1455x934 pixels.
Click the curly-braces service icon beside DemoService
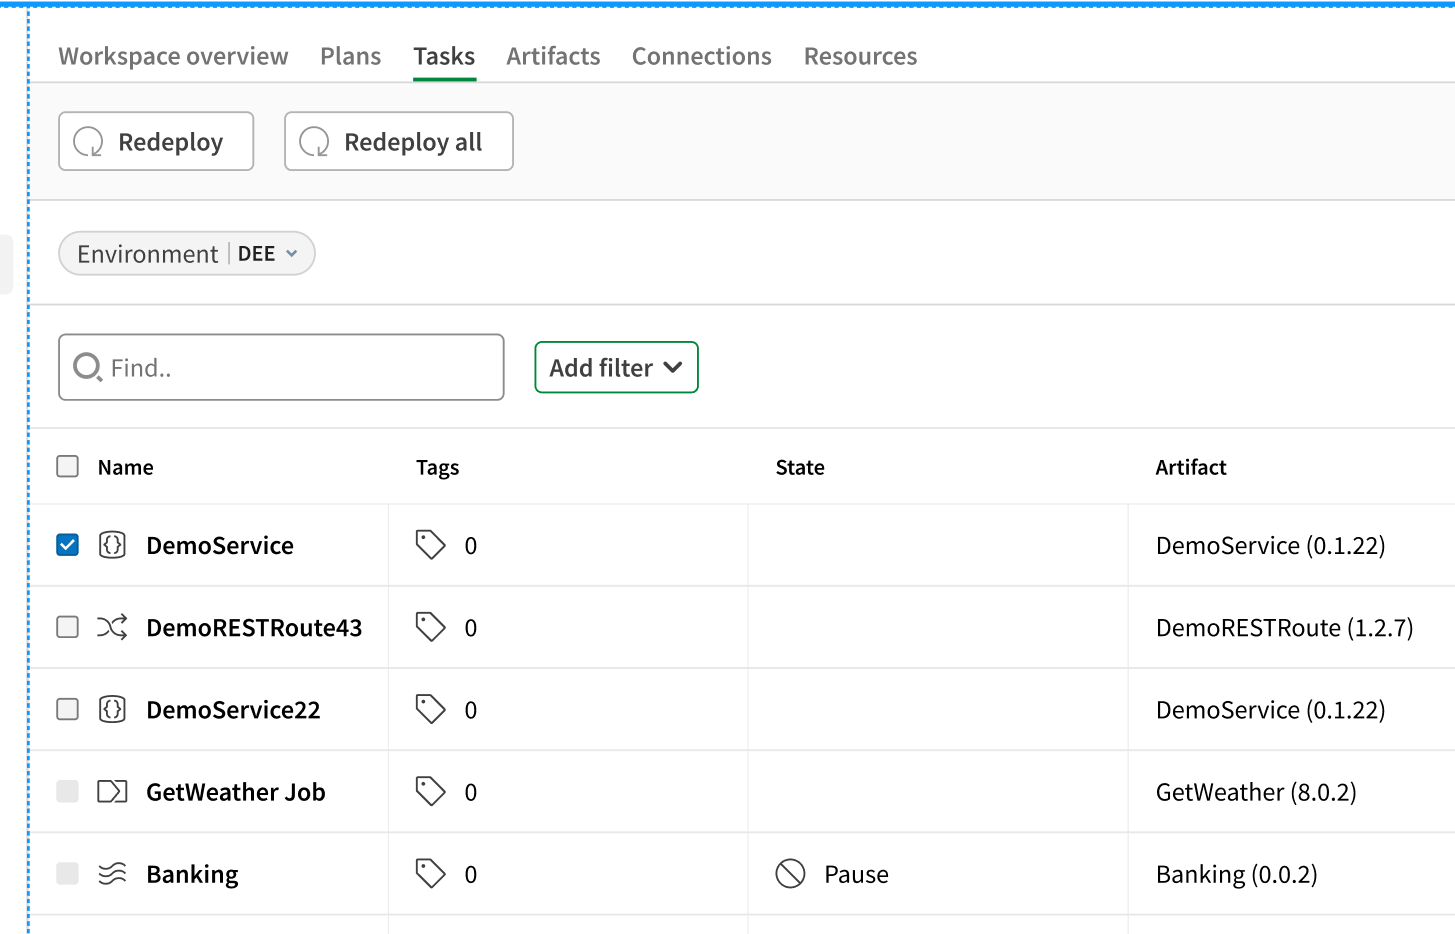[112, 545]
